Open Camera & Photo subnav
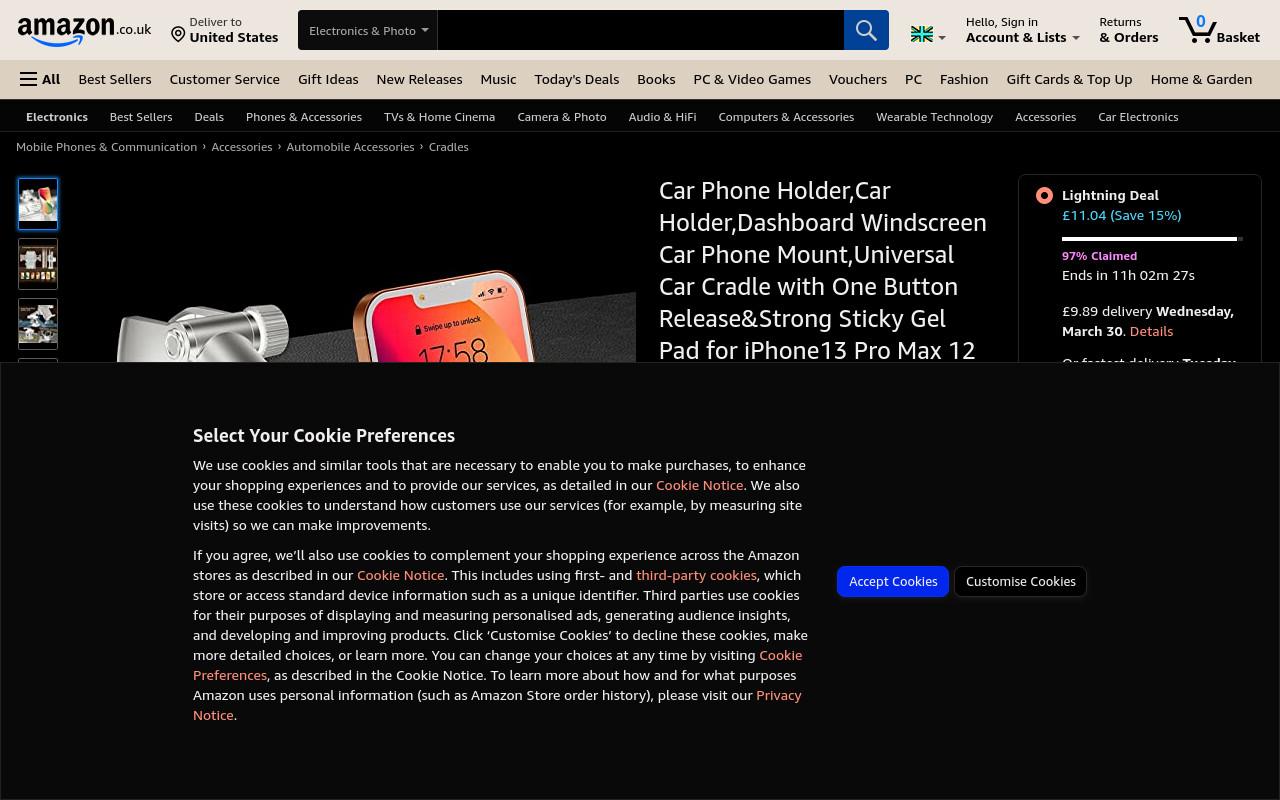The height and width of the screenshot is (800, 1280). coord(562,117)
